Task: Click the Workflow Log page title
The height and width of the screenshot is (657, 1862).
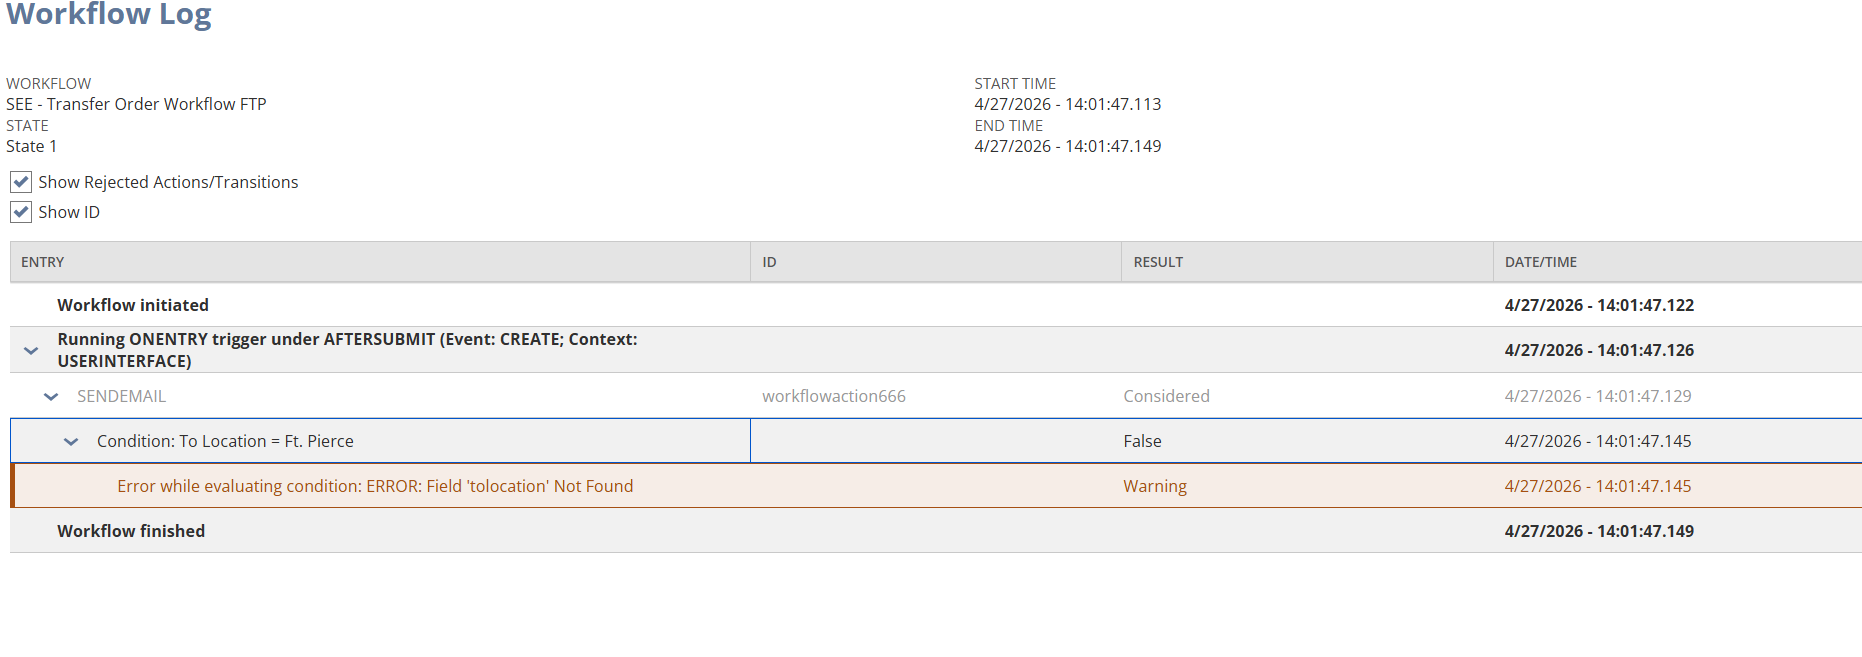Action: pyautogui.click(x=109, y=14)
